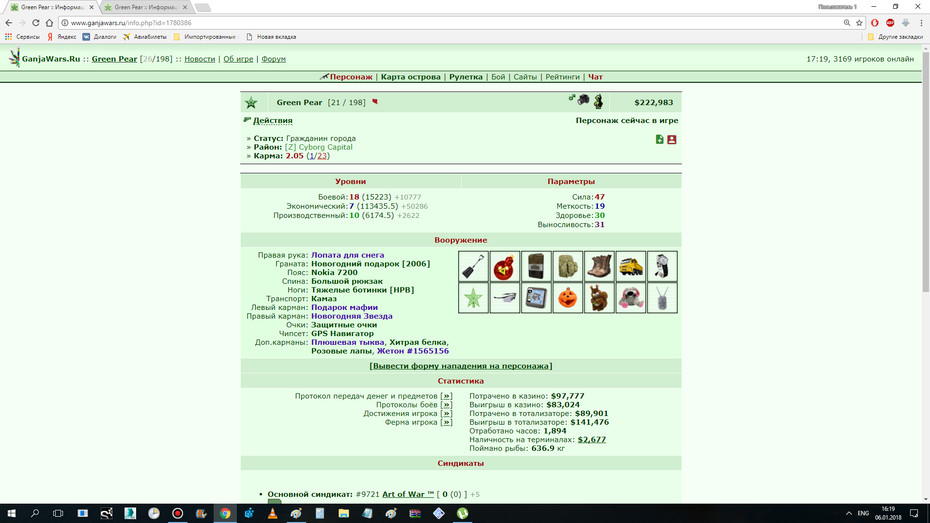Screen dimensions: 930x523
Task: Open Бой in the navigation bar
Action: (498, 77)
